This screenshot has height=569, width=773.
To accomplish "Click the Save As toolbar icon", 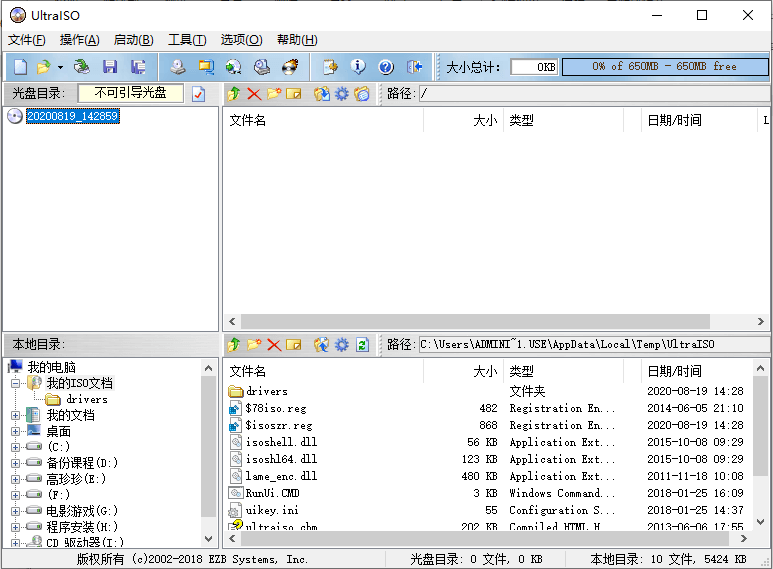I will pyautogui.click(x=138, y=67).
